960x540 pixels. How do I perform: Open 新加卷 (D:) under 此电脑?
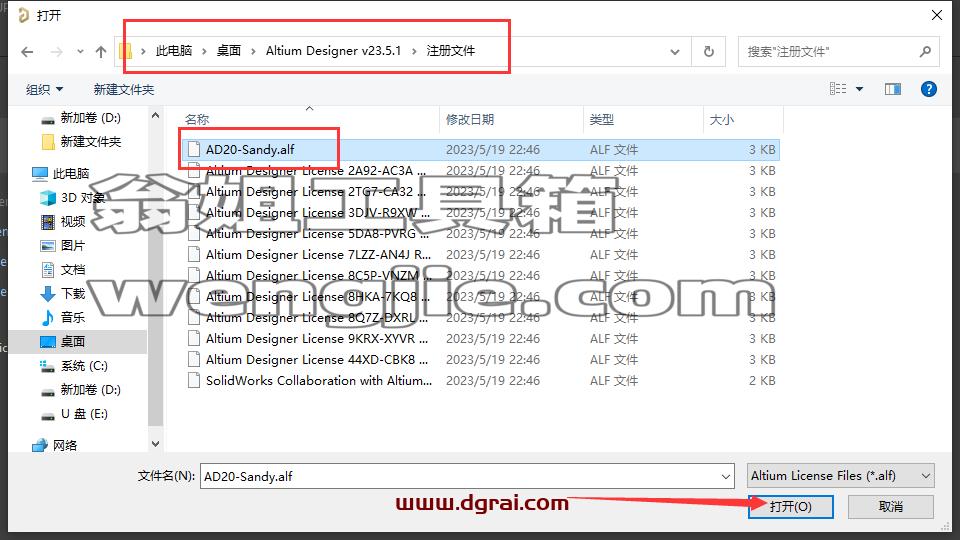pyautogui.click(x=81, y=390)
